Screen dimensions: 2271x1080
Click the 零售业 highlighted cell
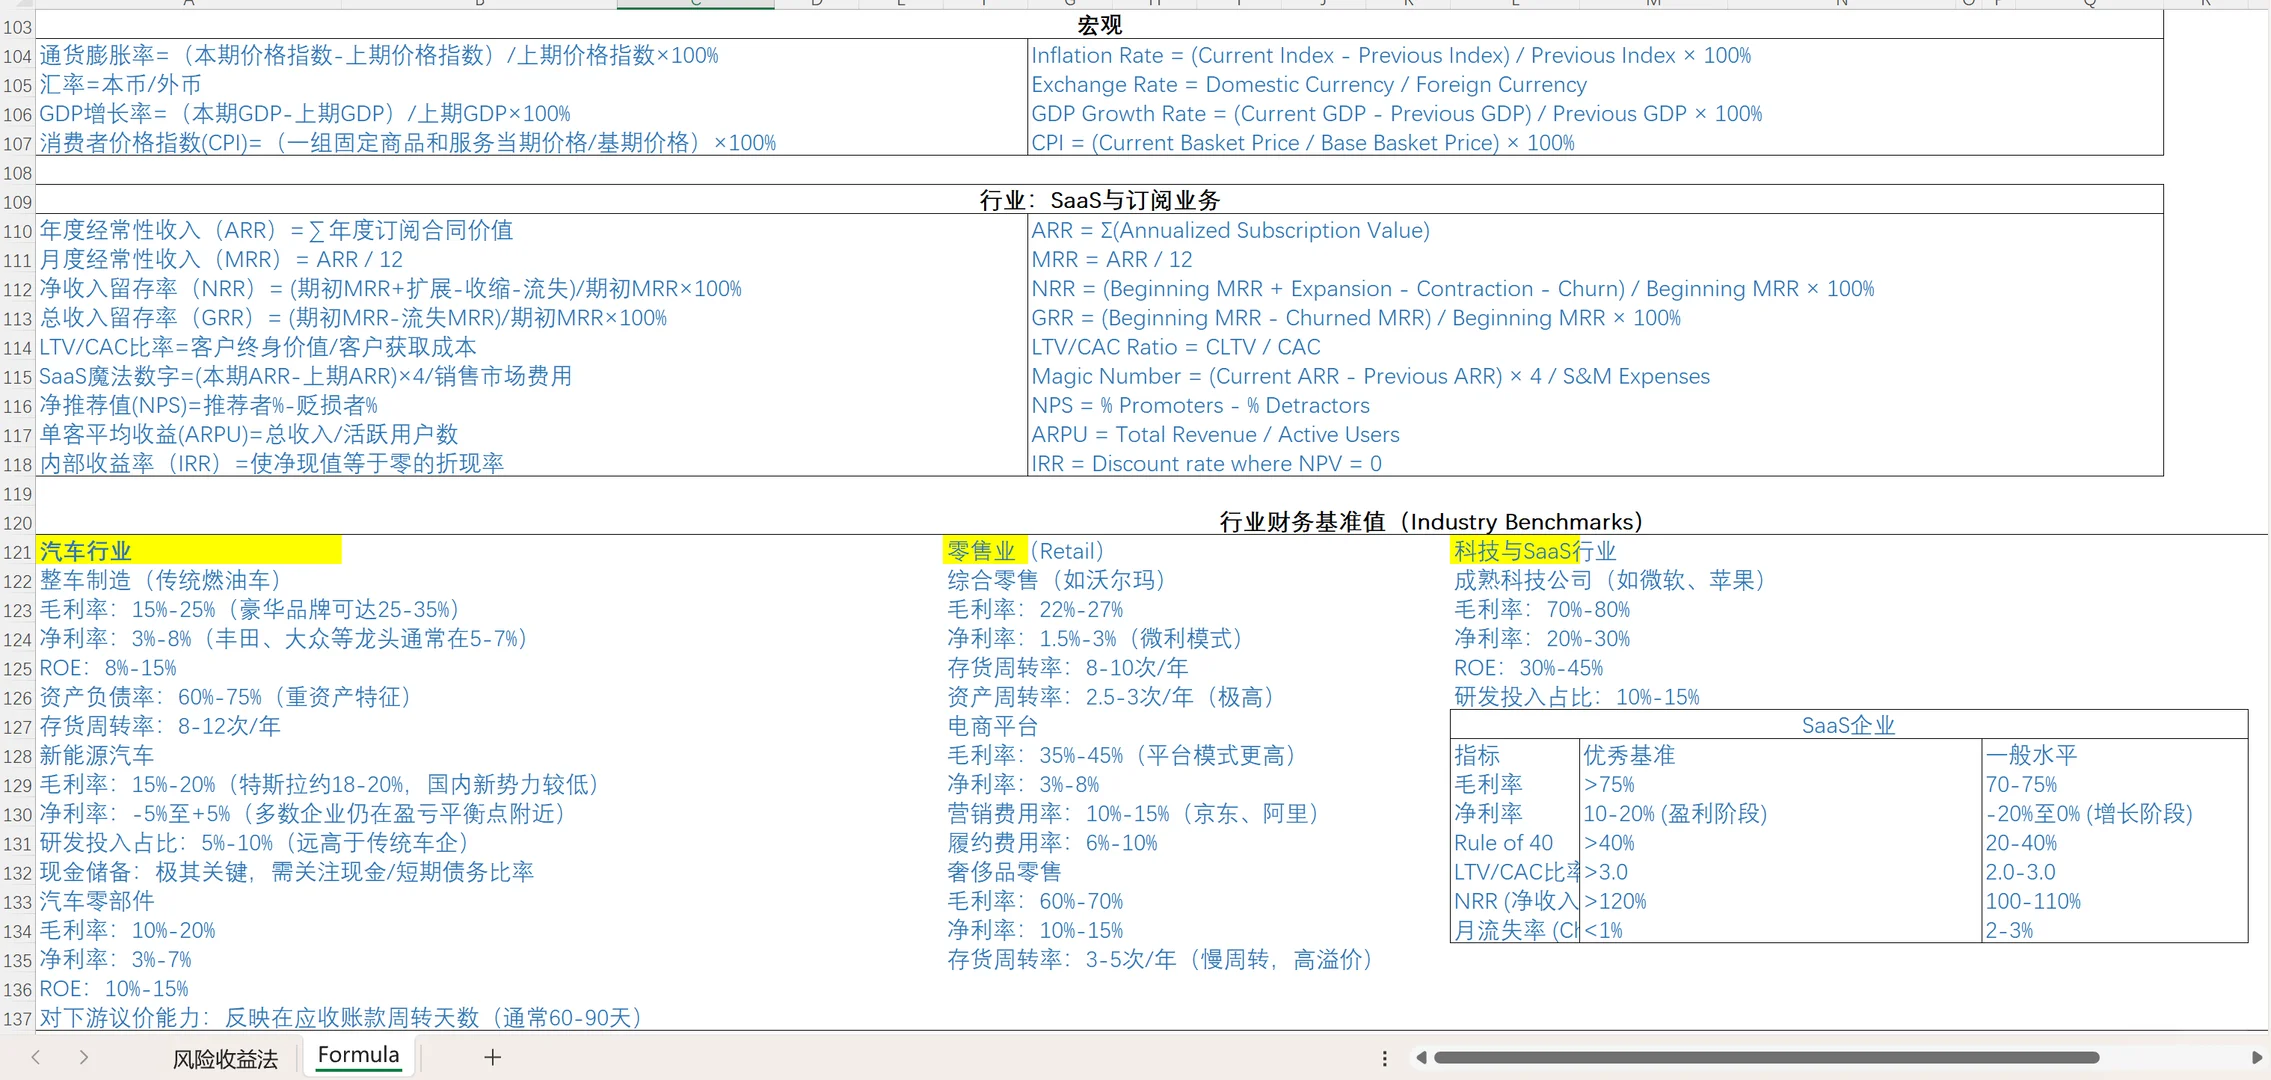point(981,551)
